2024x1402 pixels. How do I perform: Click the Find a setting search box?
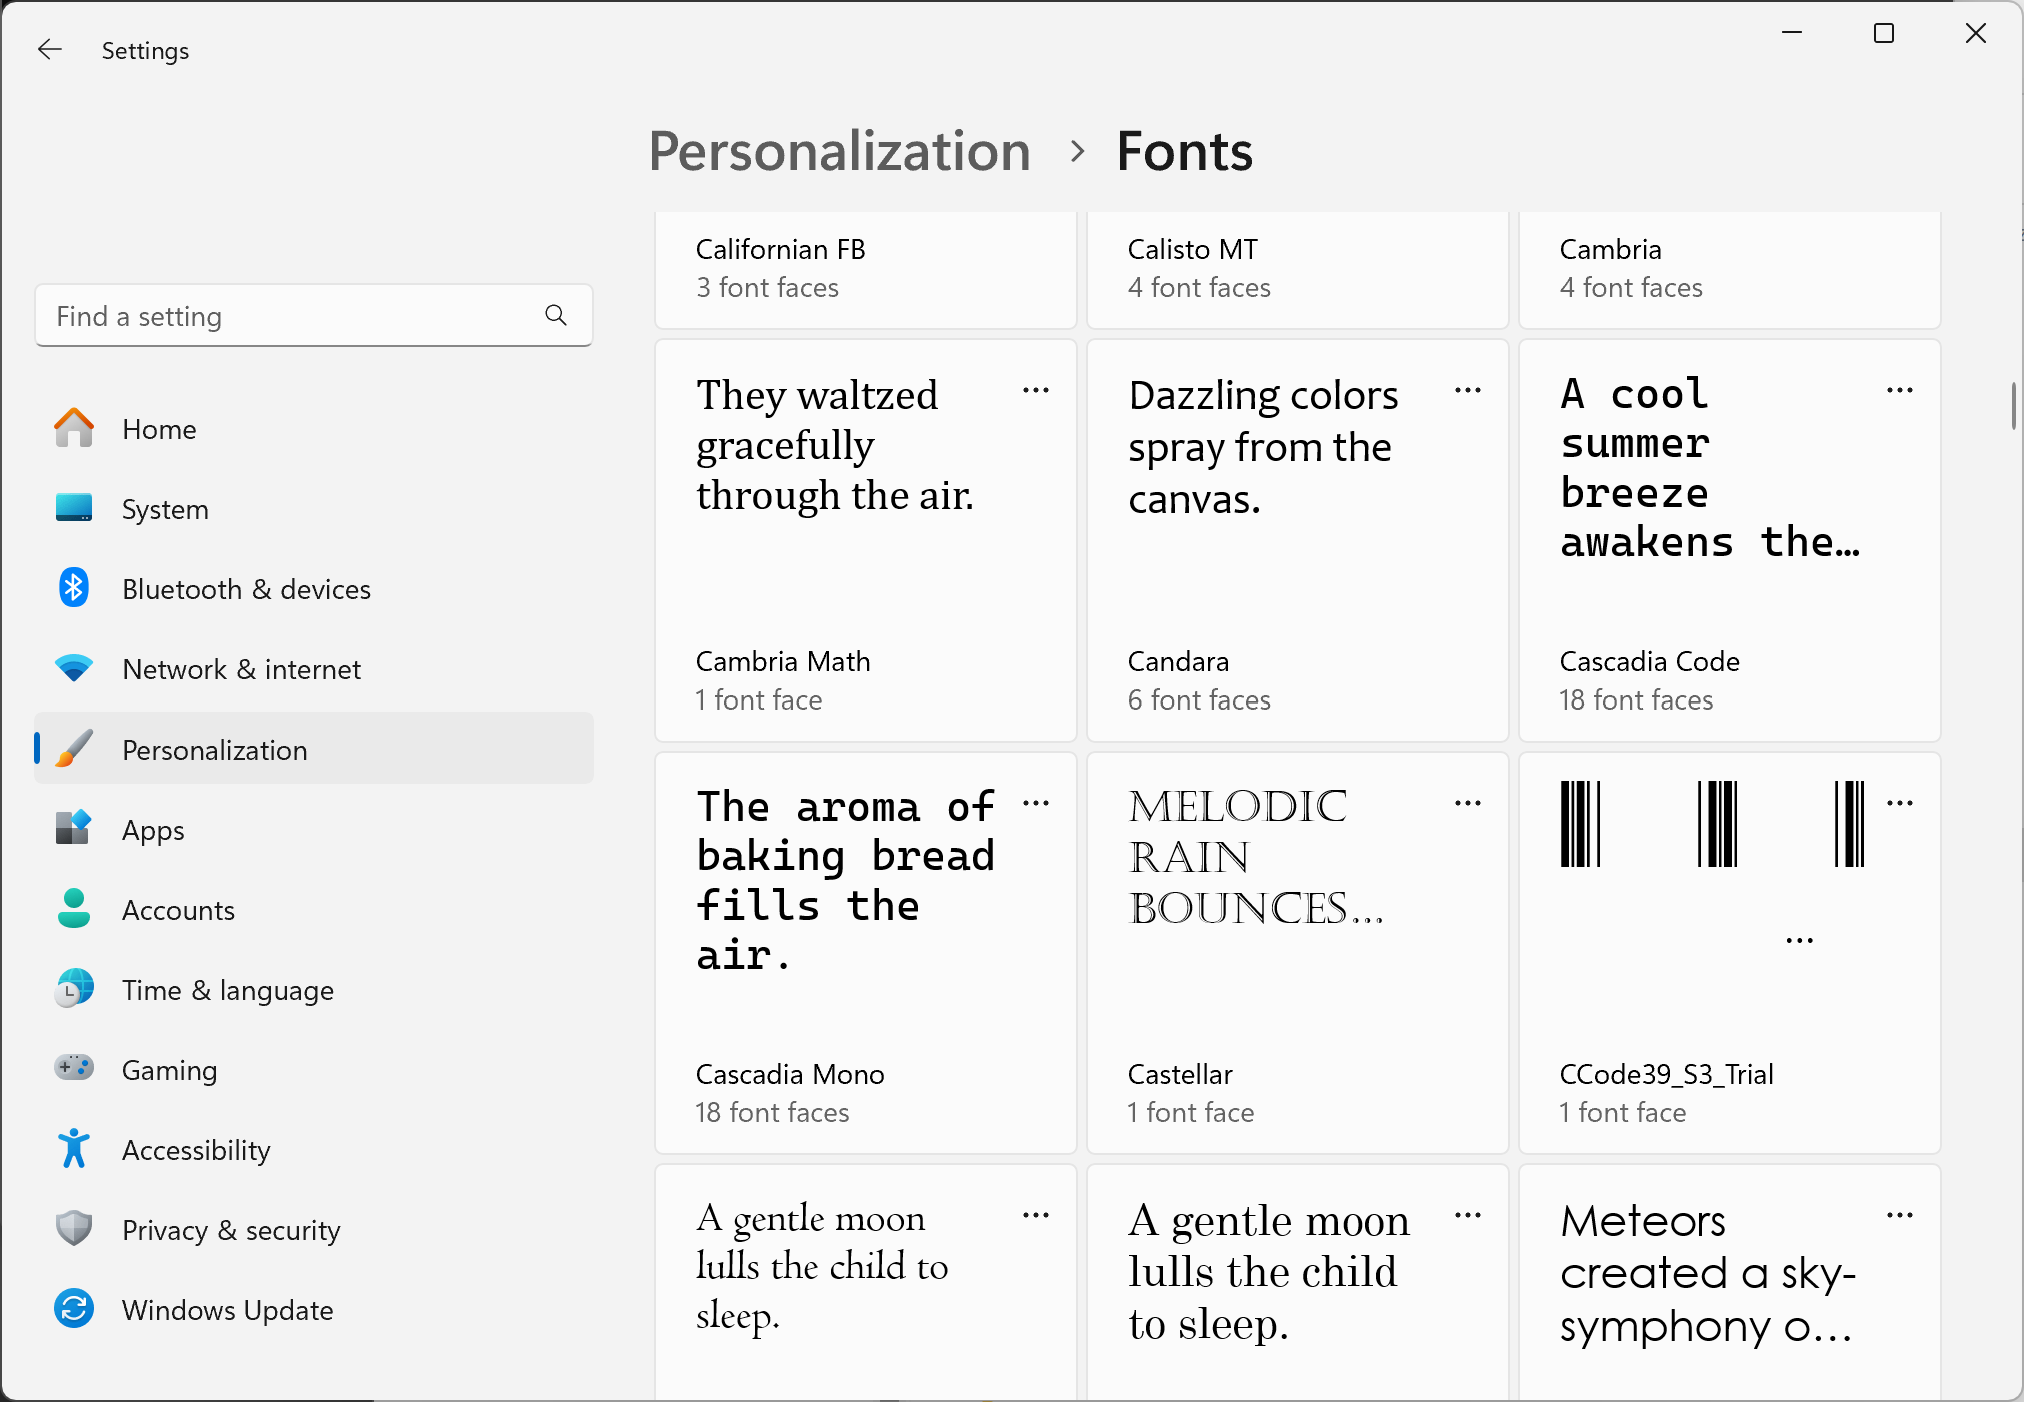314,316
